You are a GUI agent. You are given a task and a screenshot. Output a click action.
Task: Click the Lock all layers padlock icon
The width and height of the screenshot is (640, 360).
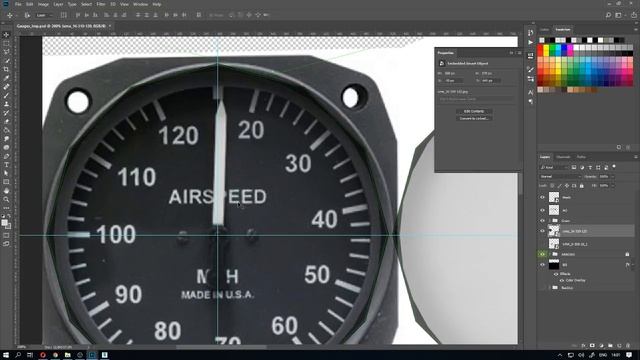(582, 186)
